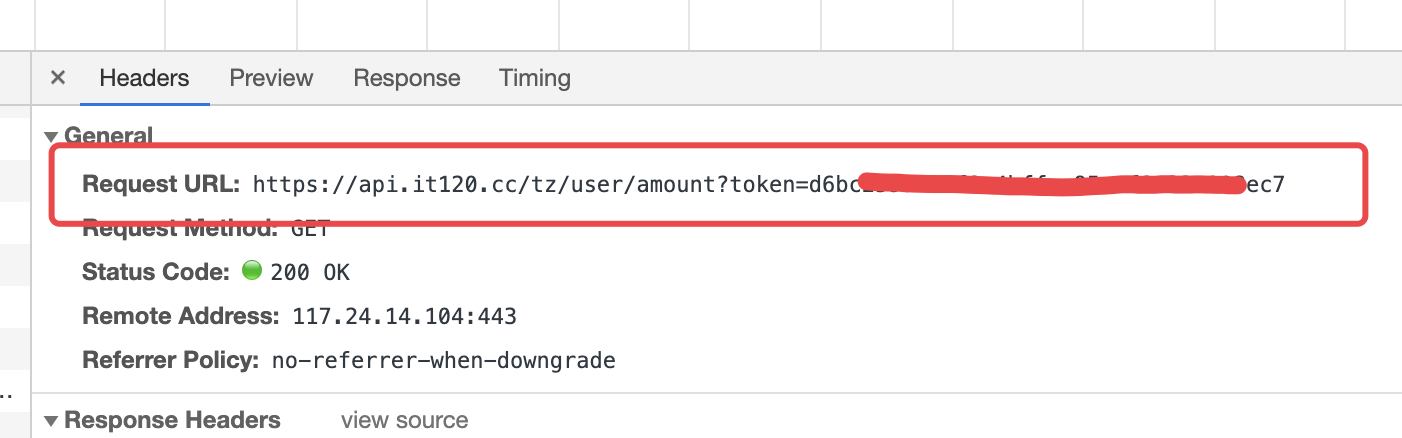
Task: Switch to the Headers tab
Action: point(144,78)
